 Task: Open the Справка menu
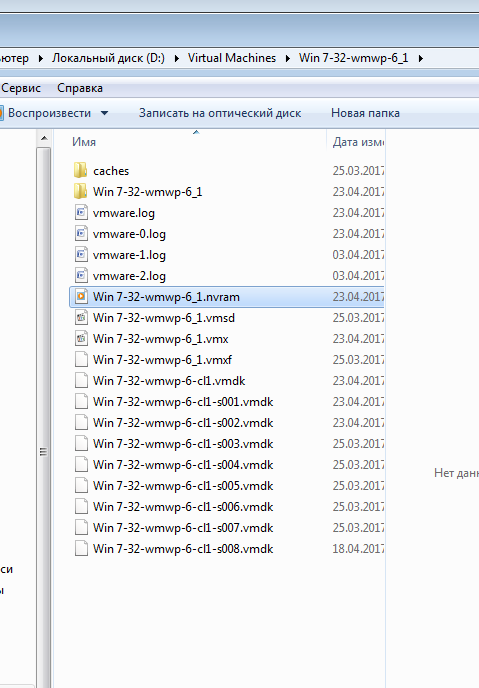pyautogui.click(x=80, y=88)
